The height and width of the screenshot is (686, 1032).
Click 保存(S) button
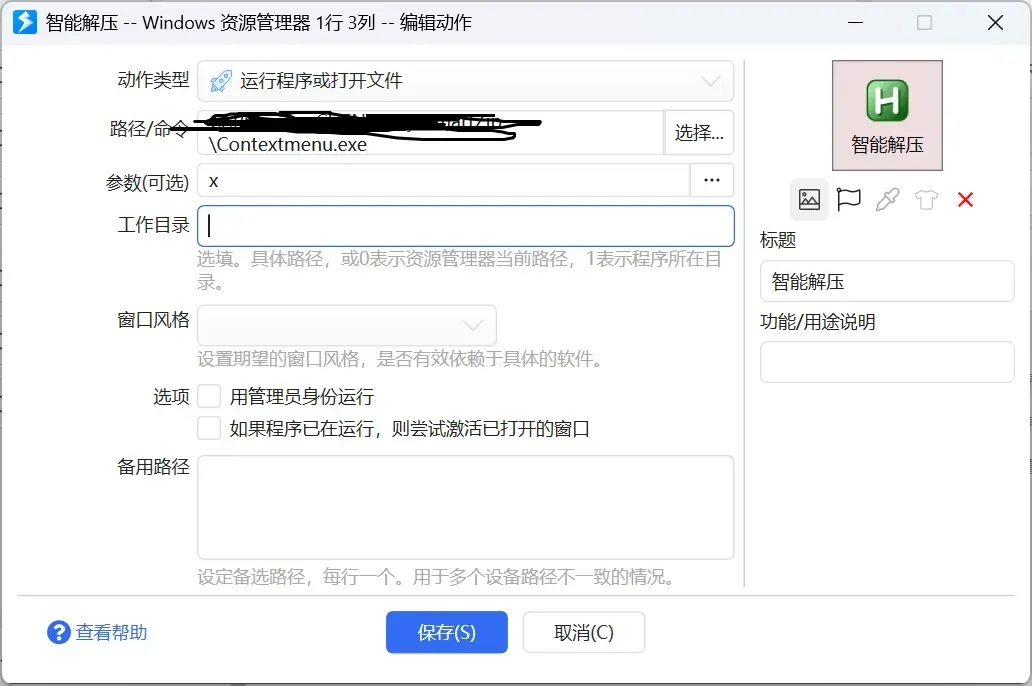[446, 632]
